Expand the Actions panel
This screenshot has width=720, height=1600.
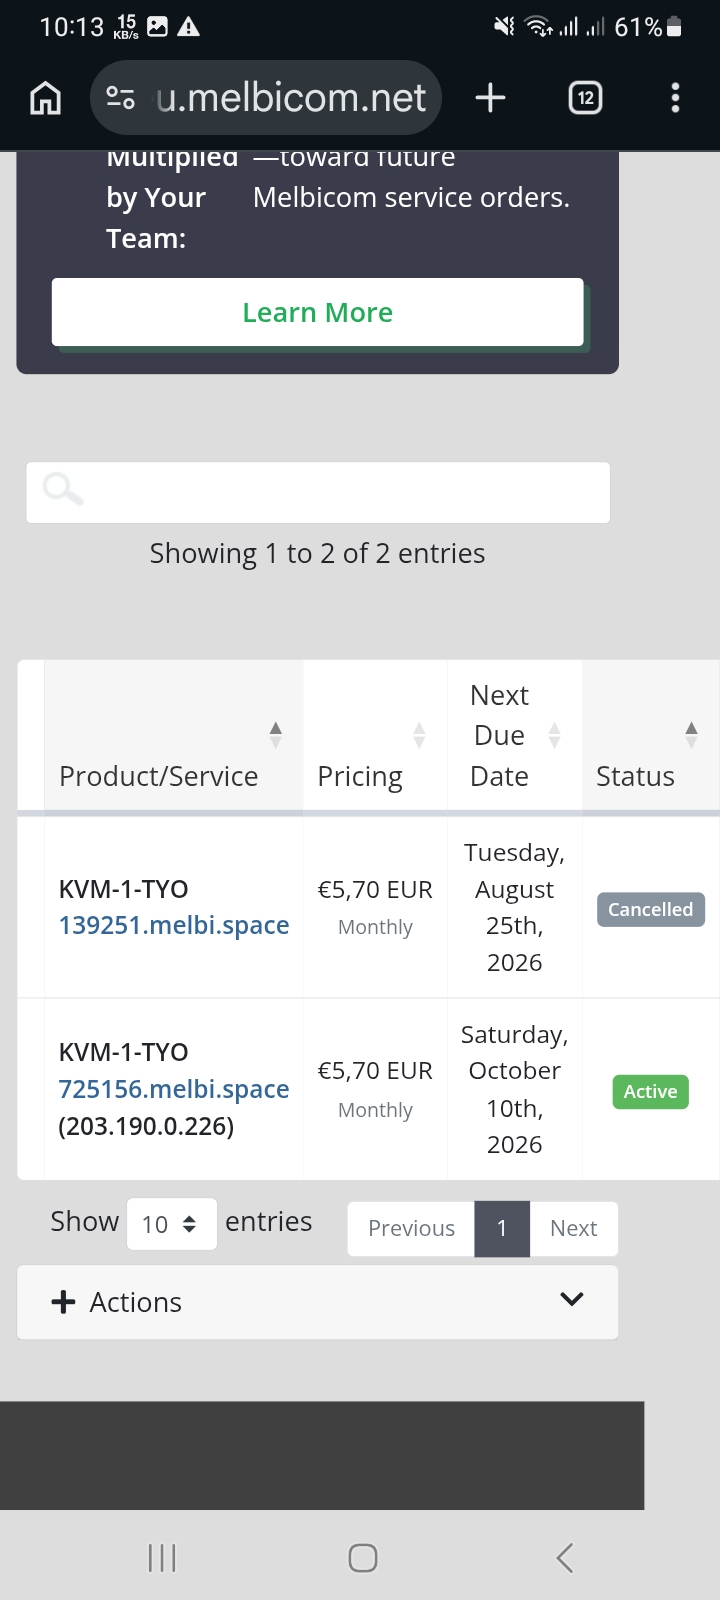click(x=317, y=1302)
